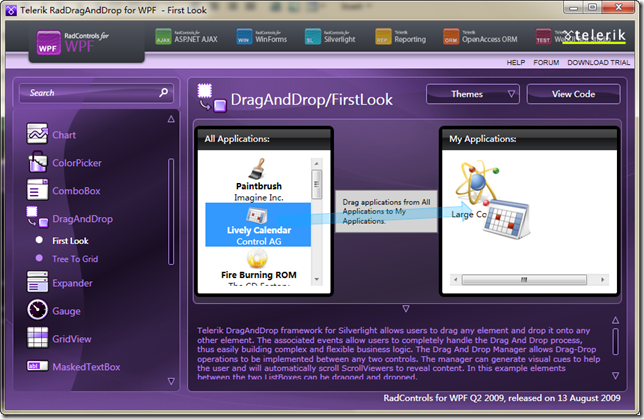This screenshot has width=644, height=419.
Task: Click All Applications list scroll-up arrow
Action: [316, 163]
